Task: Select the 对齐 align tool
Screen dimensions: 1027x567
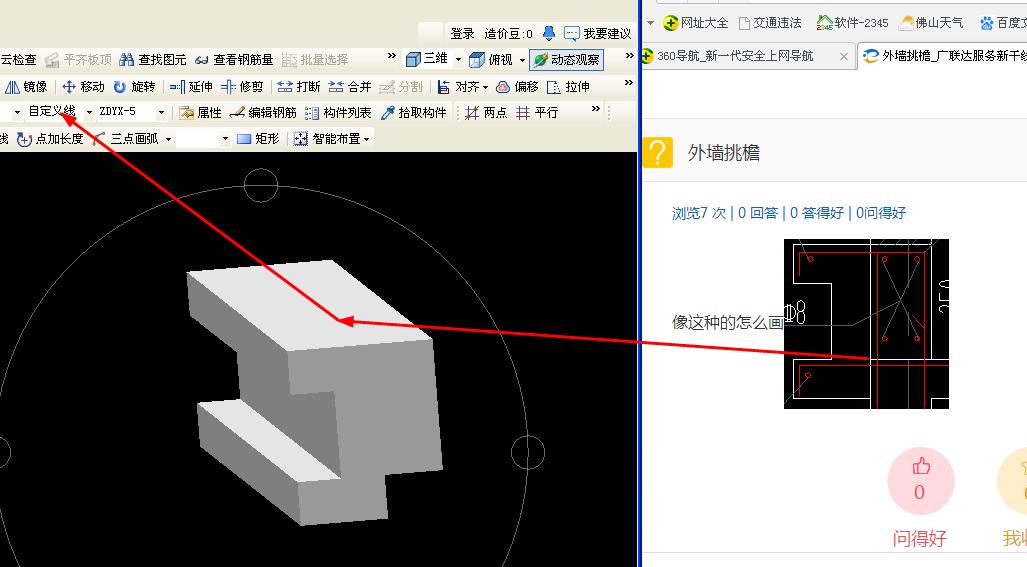Action: click(458, 86)
